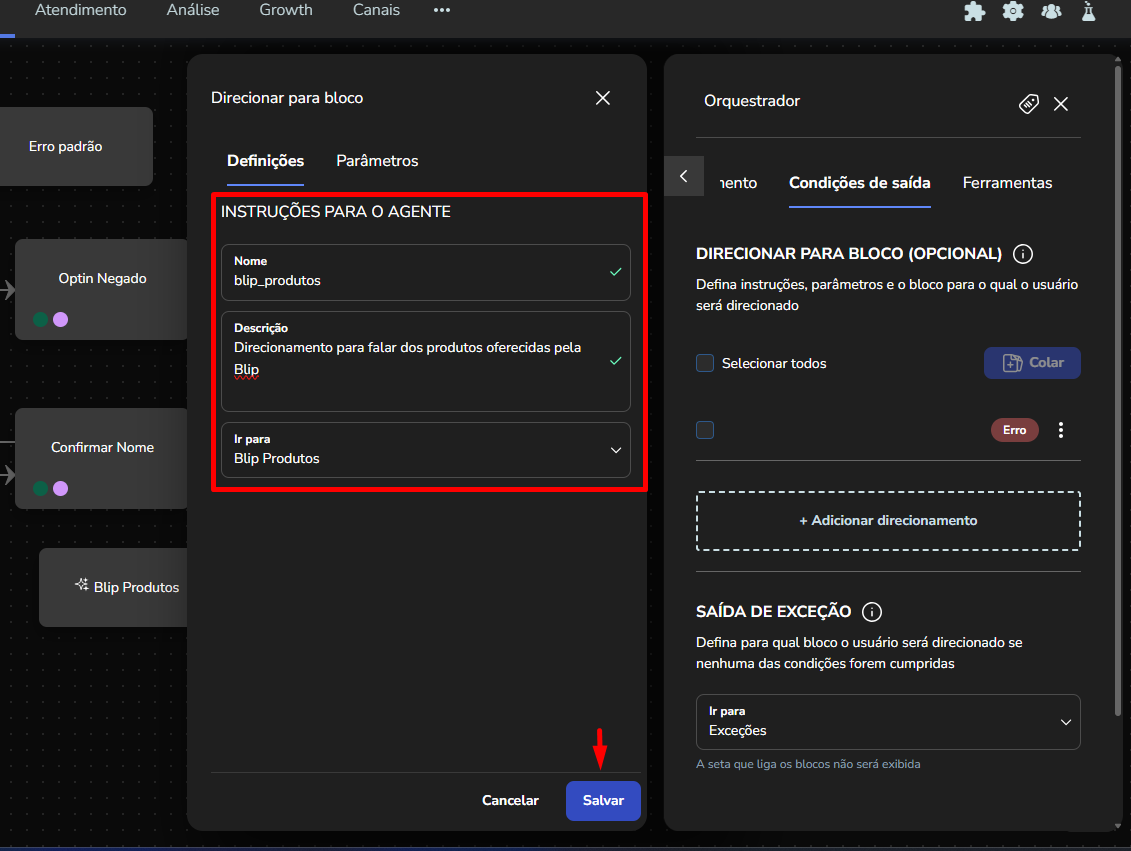
Task: Click Adicionar direcionamento button
Action: coord(888,520)
